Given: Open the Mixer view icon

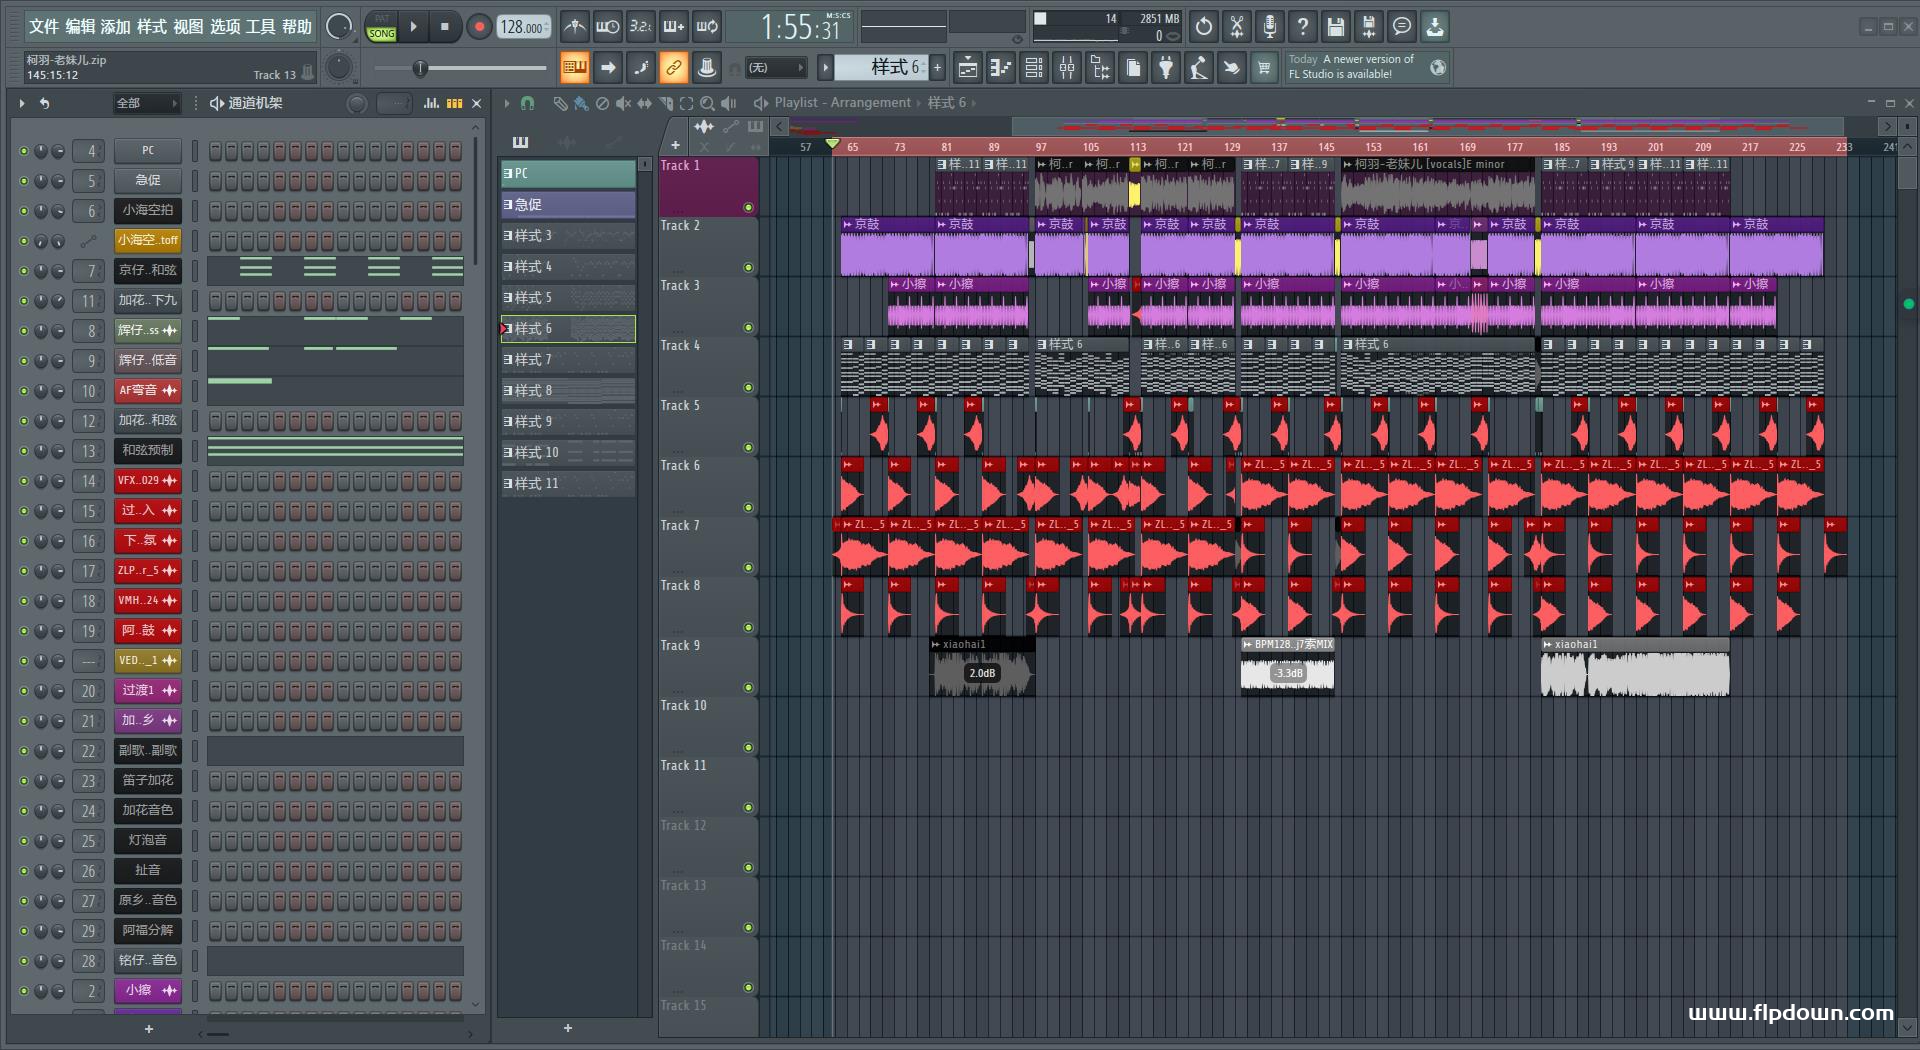Looking at the screenshot, I should click(1067, 68).
